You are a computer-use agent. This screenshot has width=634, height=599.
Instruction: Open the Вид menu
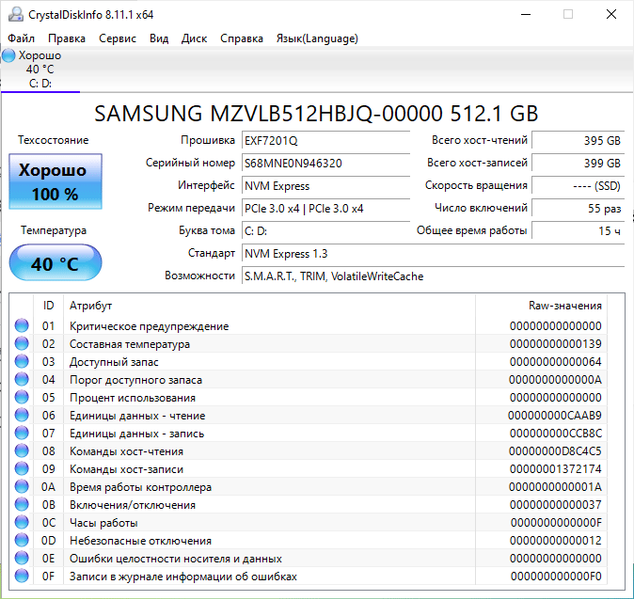159,38
